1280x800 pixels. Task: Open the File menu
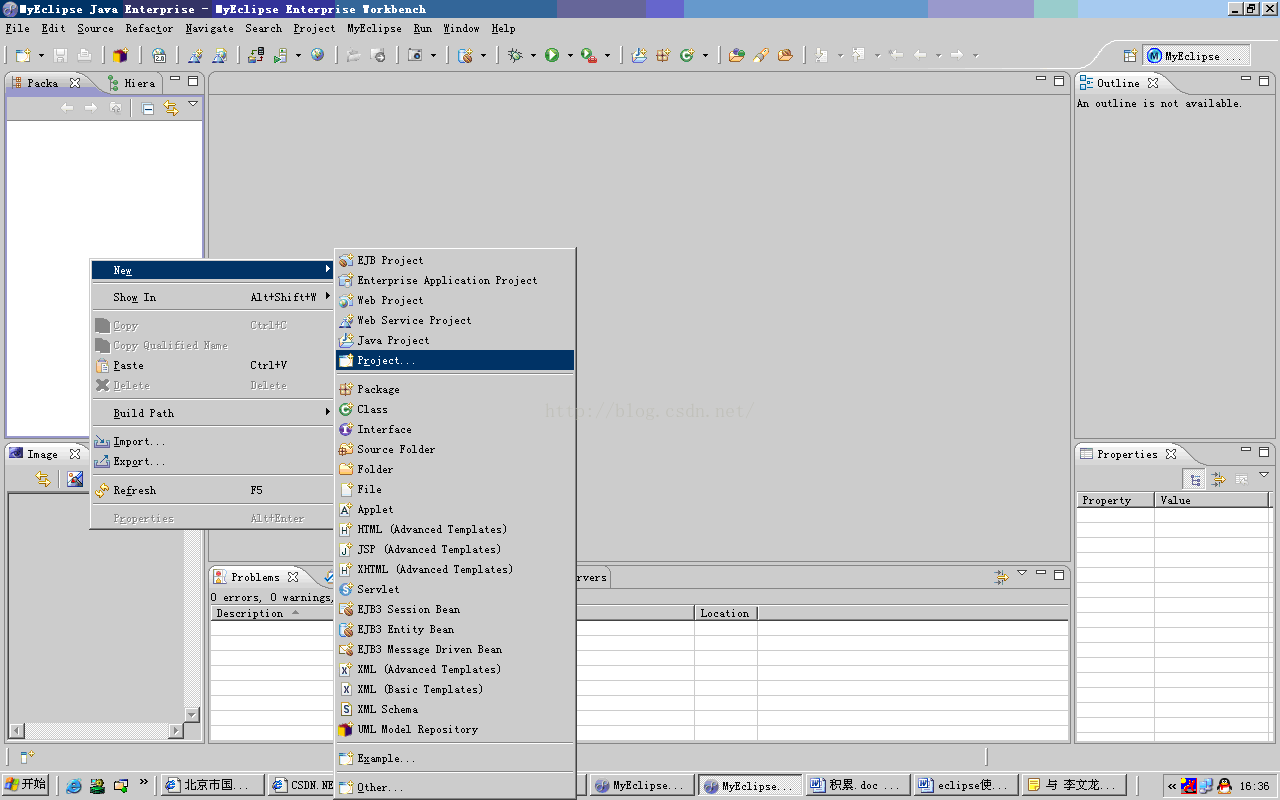coord(17,28)
